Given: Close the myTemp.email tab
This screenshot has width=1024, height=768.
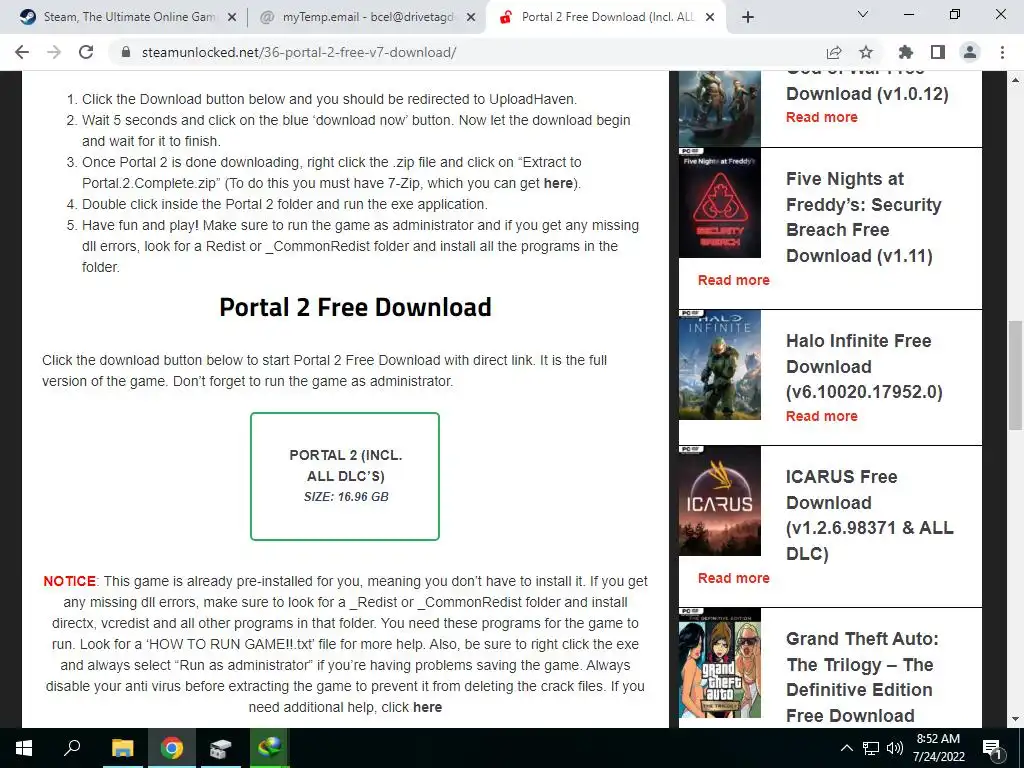Looking at the screenshot, I should 471,18.
